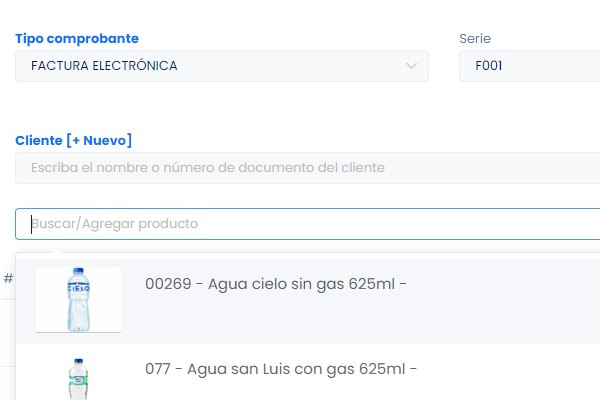This screenshot has height=400, width=600.
Task: Select the Cielo water bottle image
Action: pyautogui.click(x=78, y=299)
